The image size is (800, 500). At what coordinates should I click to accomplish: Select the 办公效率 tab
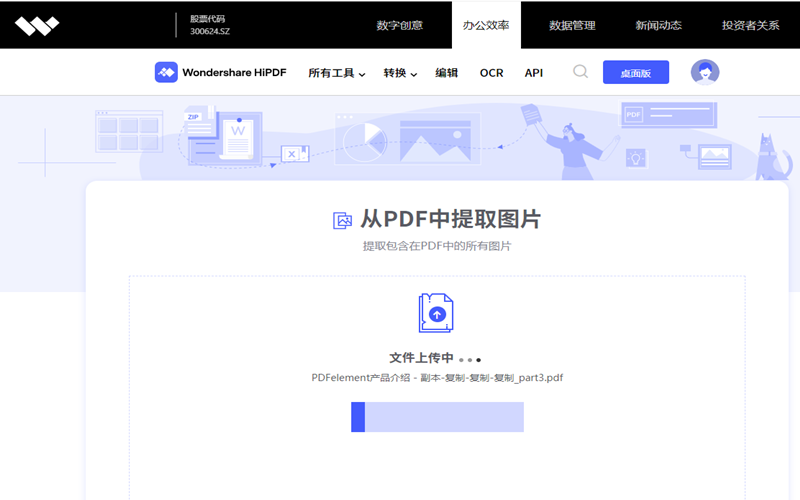[x=486, y=25]
